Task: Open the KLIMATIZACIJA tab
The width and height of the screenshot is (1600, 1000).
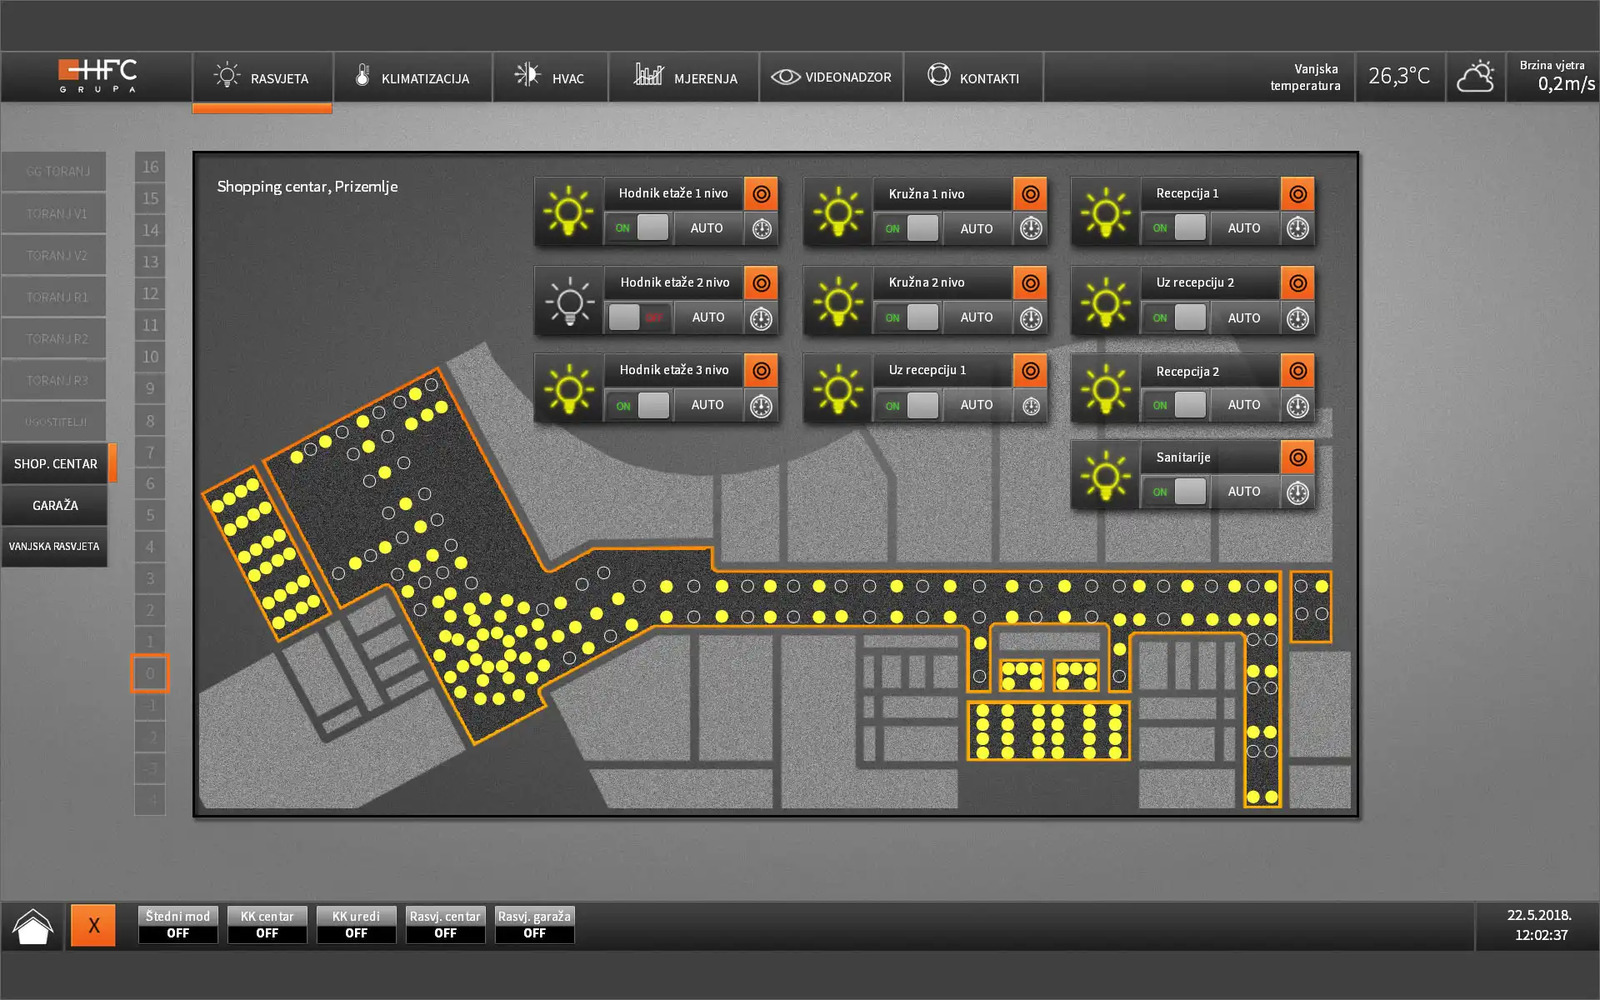Action: pos(412,78)
